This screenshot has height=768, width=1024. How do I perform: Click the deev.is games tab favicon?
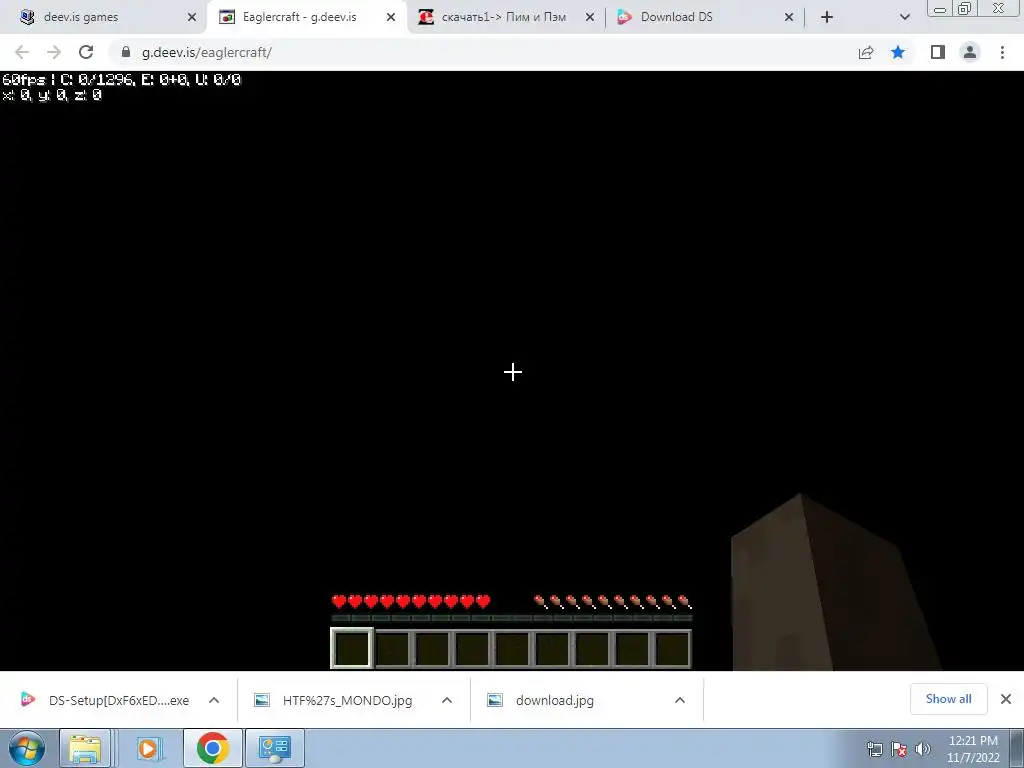(x=27, y=18)
